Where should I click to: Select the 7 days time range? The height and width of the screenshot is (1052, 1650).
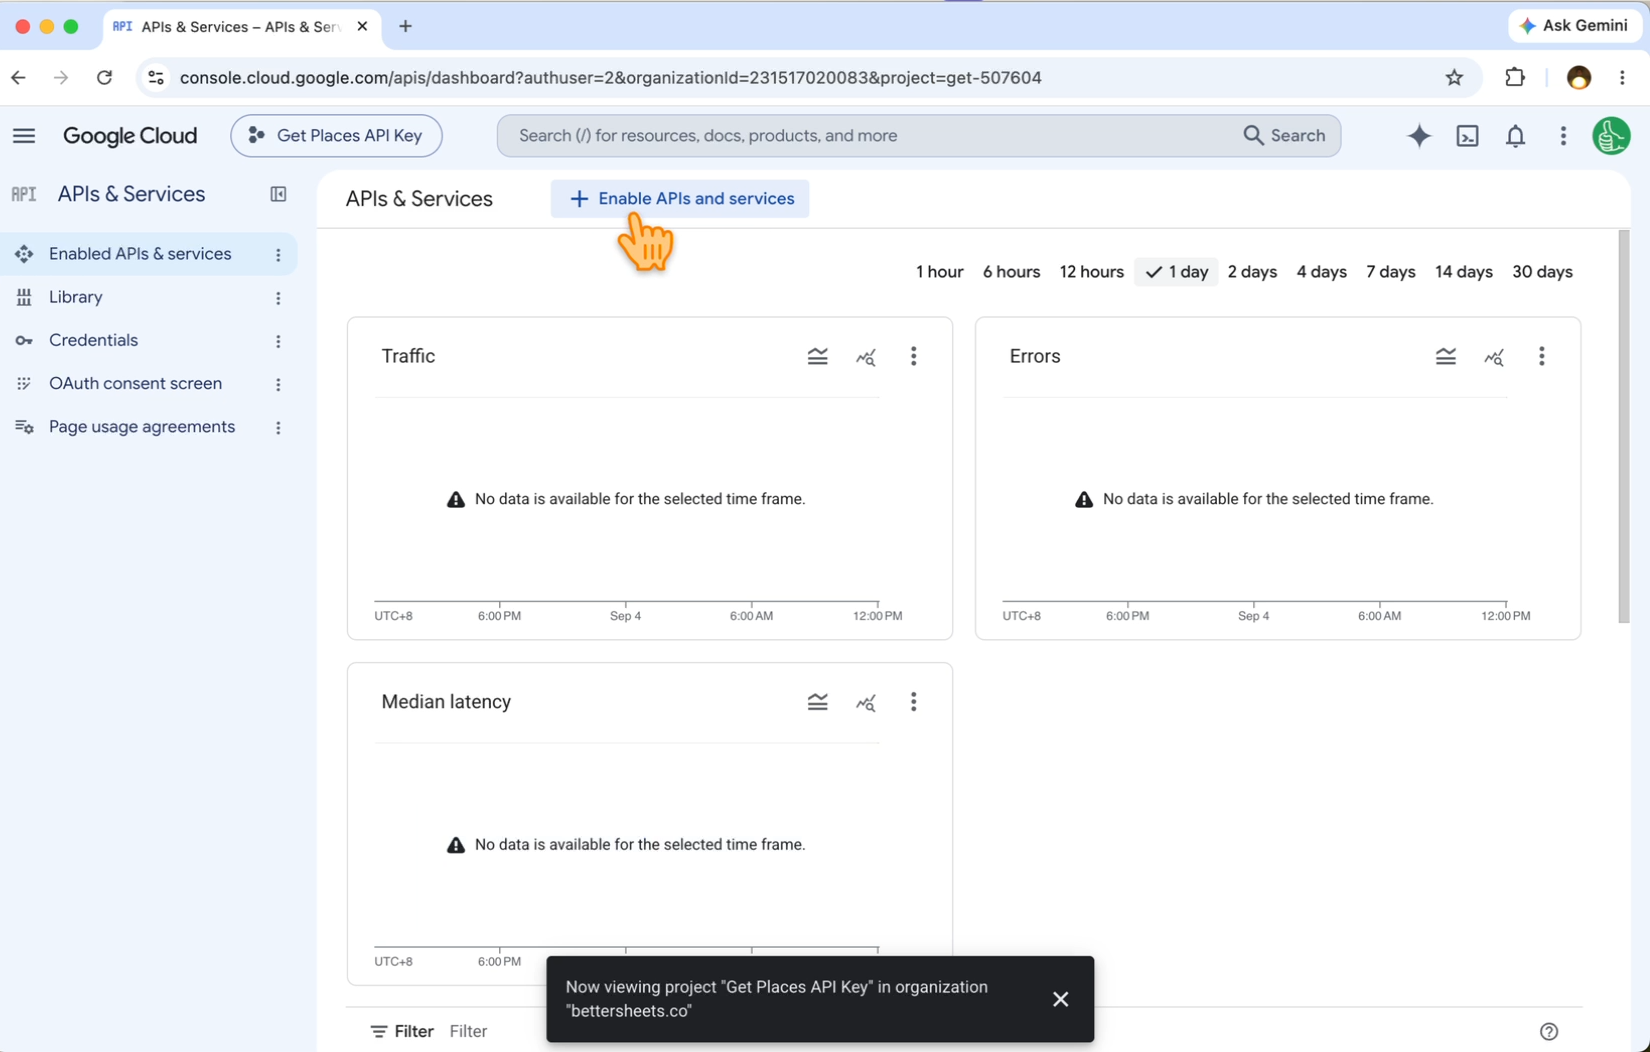1390,272
